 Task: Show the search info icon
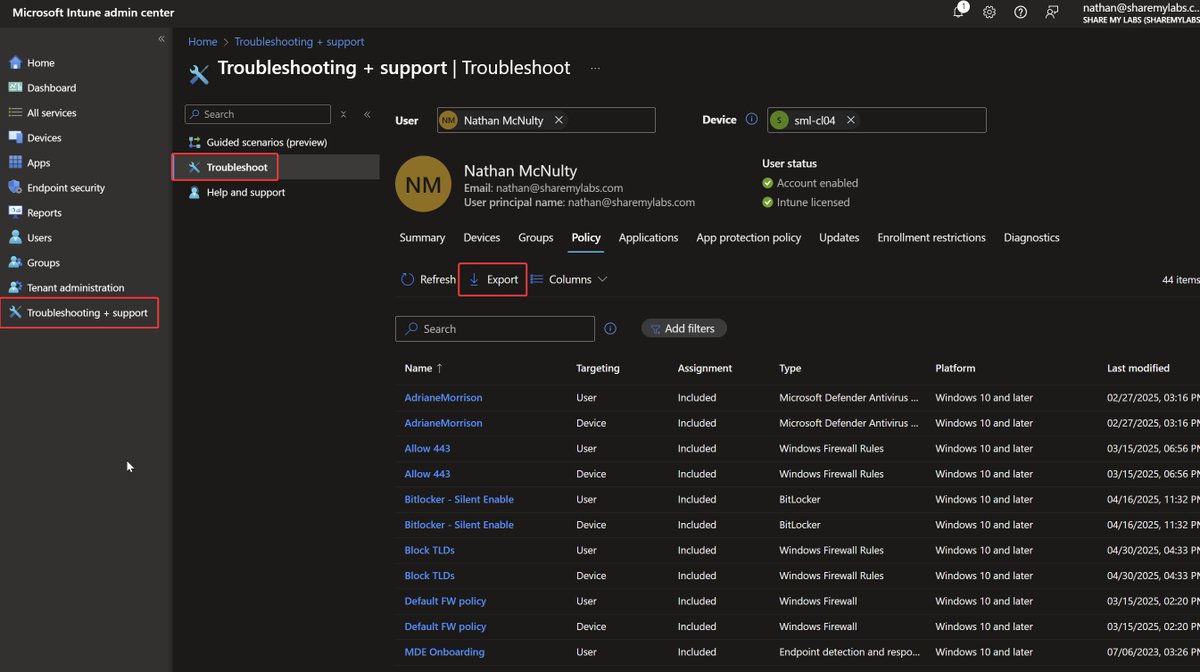(611, 328)
